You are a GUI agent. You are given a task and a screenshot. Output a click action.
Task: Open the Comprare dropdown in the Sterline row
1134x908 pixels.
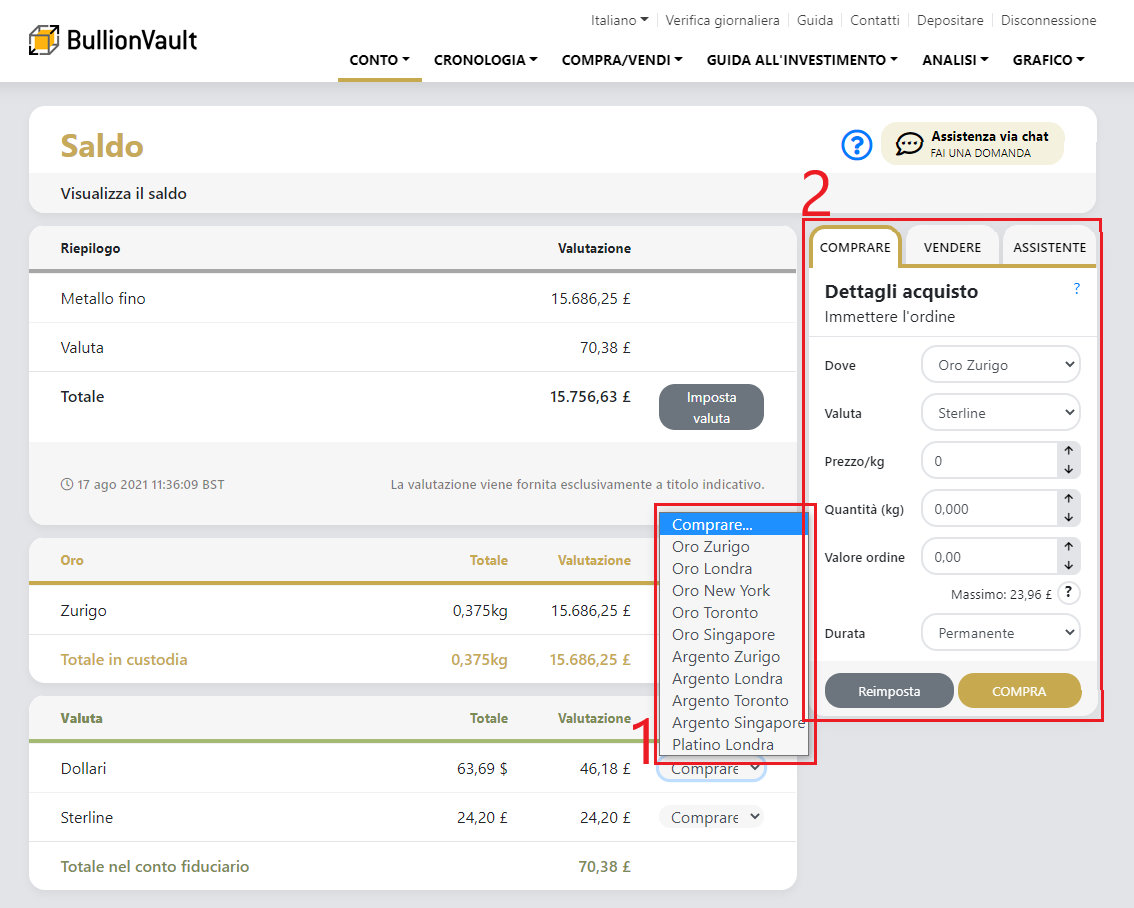tap(711, 818)
